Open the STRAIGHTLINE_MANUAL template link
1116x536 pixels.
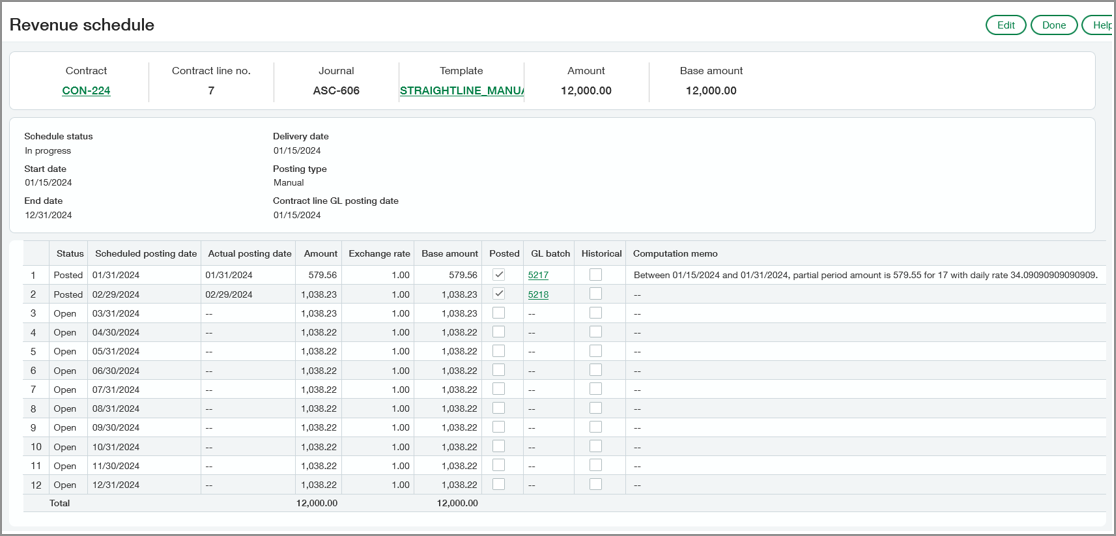pos(461,91)
